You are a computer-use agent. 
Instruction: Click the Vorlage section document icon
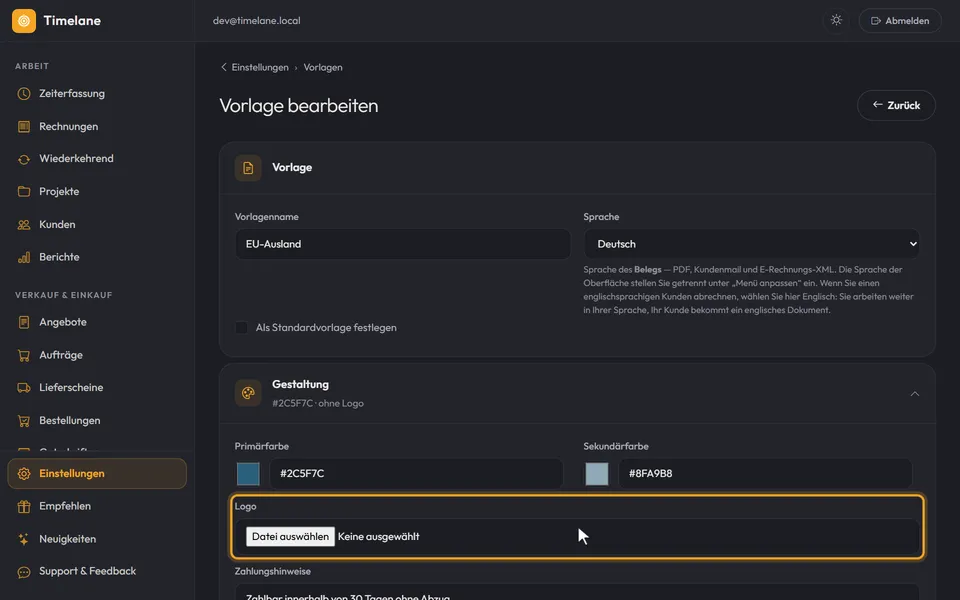pyautogui.click(x=248, y=168)
